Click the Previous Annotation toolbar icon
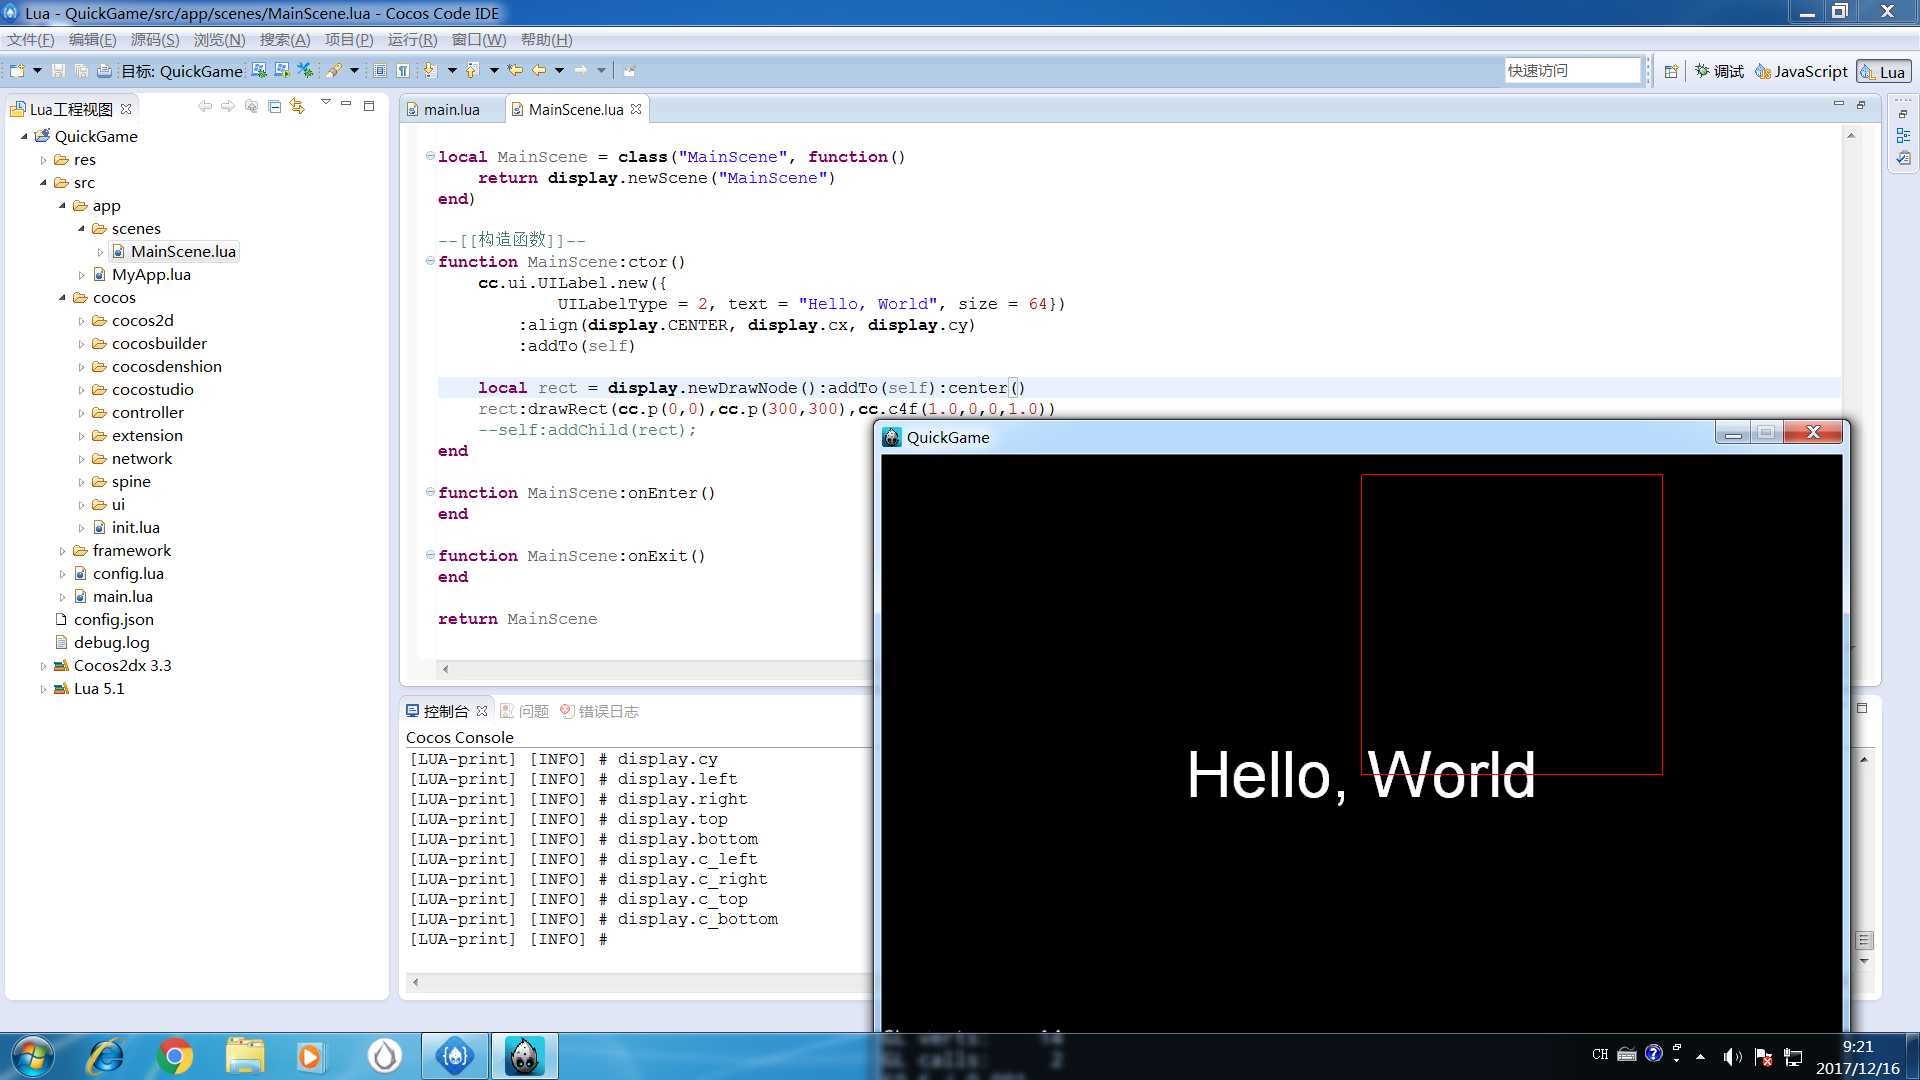This screenshot has height=1080, width=1920. click(472, 71)
